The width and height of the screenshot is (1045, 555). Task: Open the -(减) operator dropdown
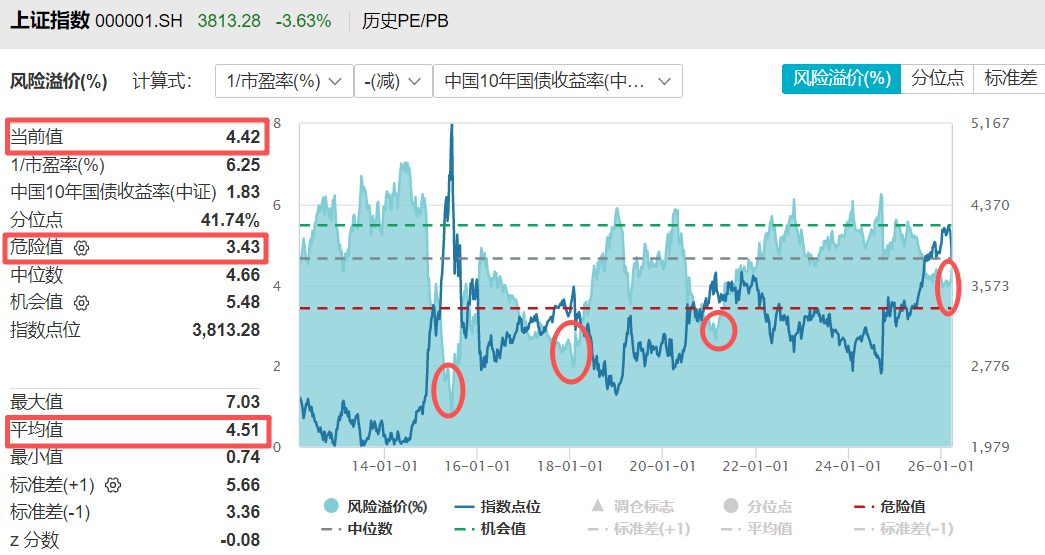coord(392,81)
